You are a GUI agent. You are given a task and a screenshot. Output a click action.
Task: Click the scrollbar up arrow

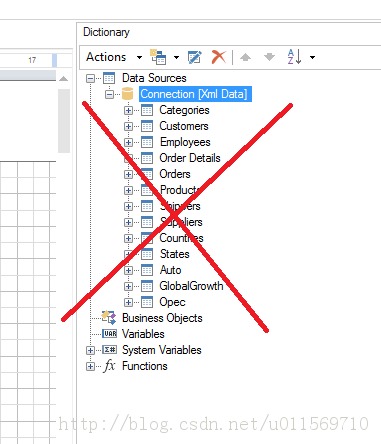point(63,79)
